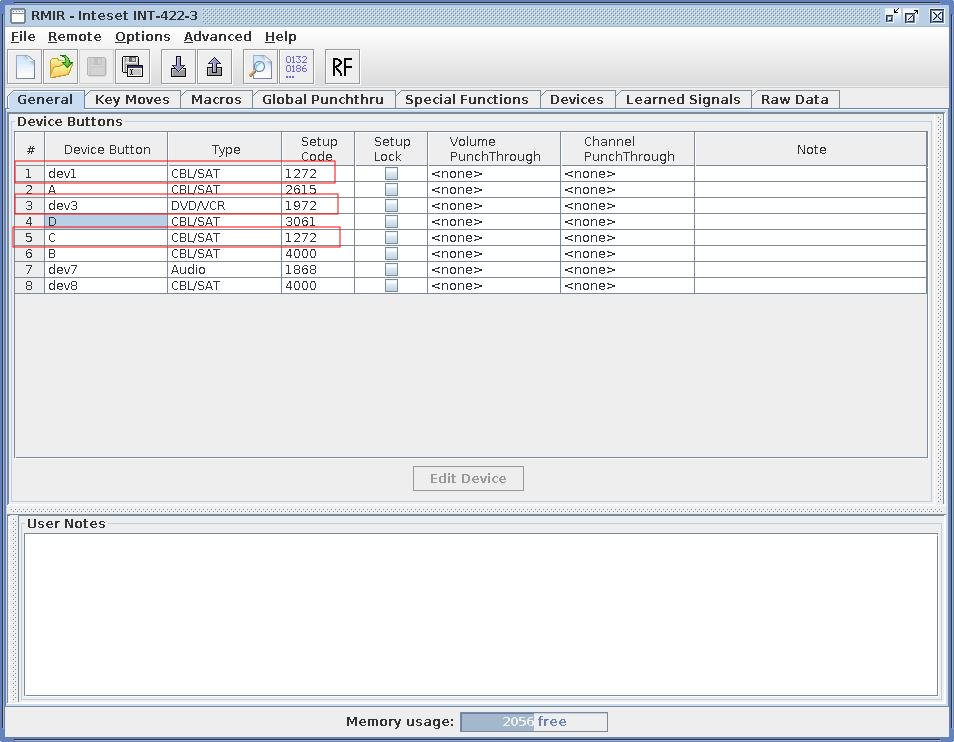
Task: Click the splitter handle above User Notes
Action: [477, 510]
